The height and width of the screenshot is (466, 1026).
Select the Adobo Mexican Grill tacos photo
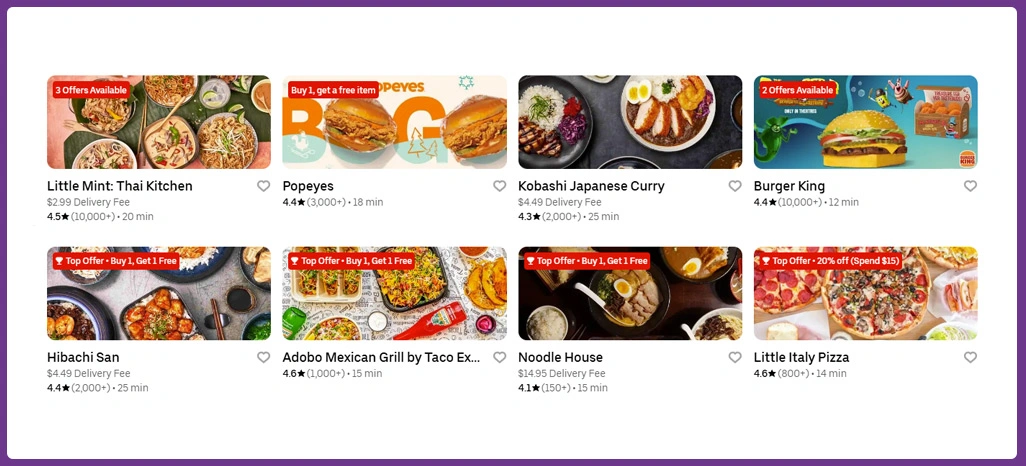click(x=395, y=293)
